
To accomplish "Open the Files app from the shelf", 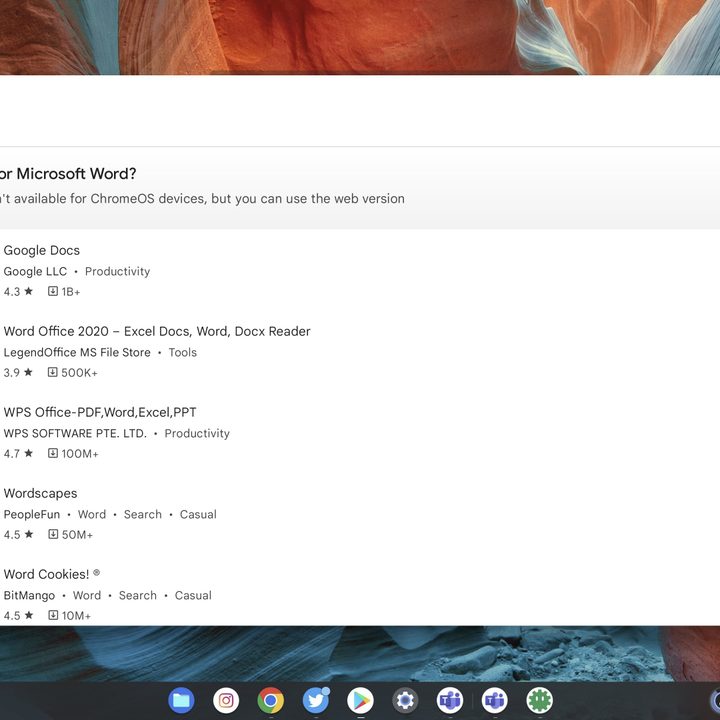I will pyautogui.click(x=181, y=700).
